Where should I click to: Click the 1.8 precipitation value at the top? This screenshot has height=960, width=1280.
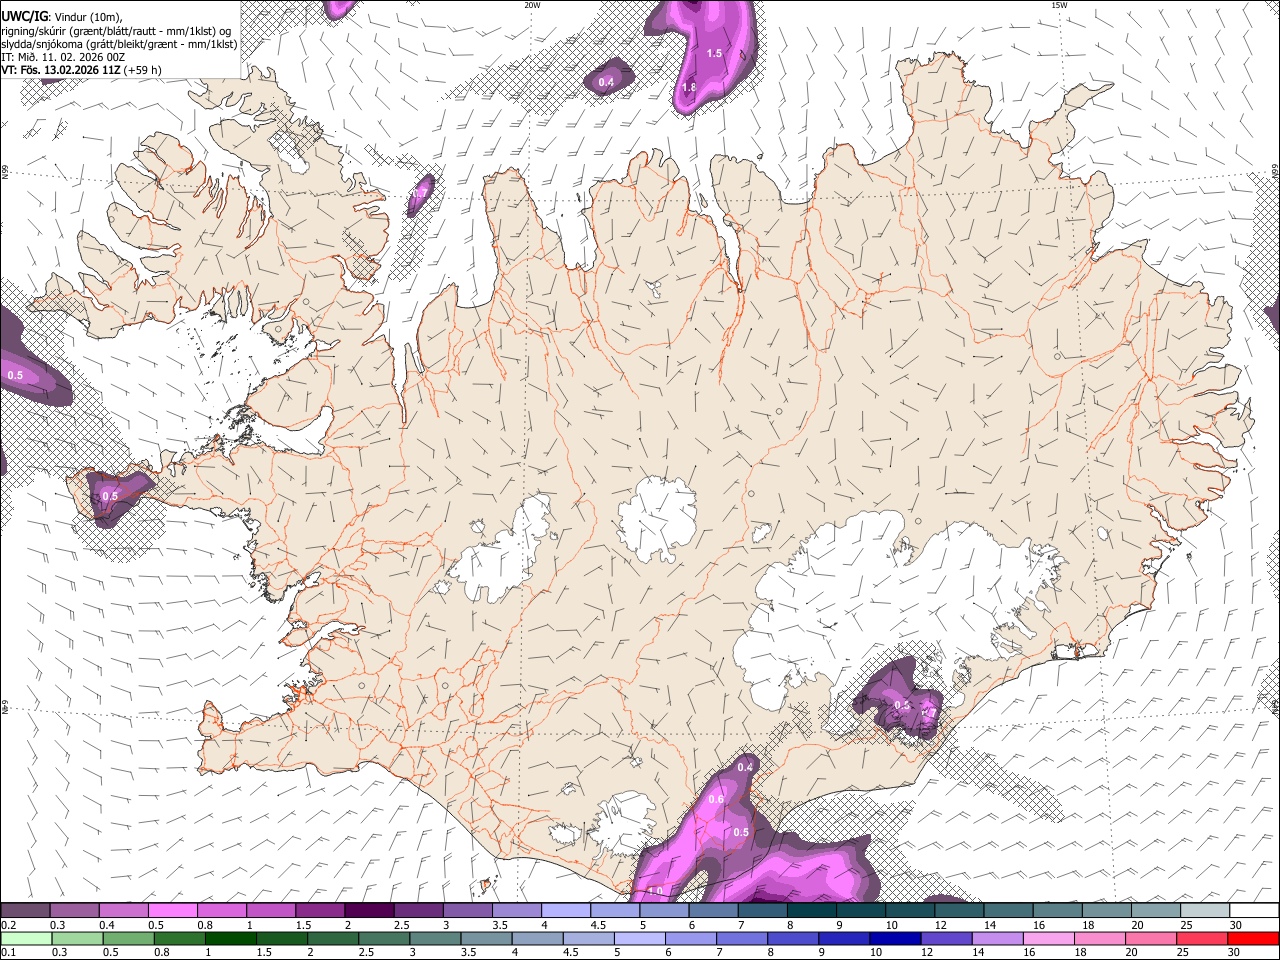pos(689,88)
